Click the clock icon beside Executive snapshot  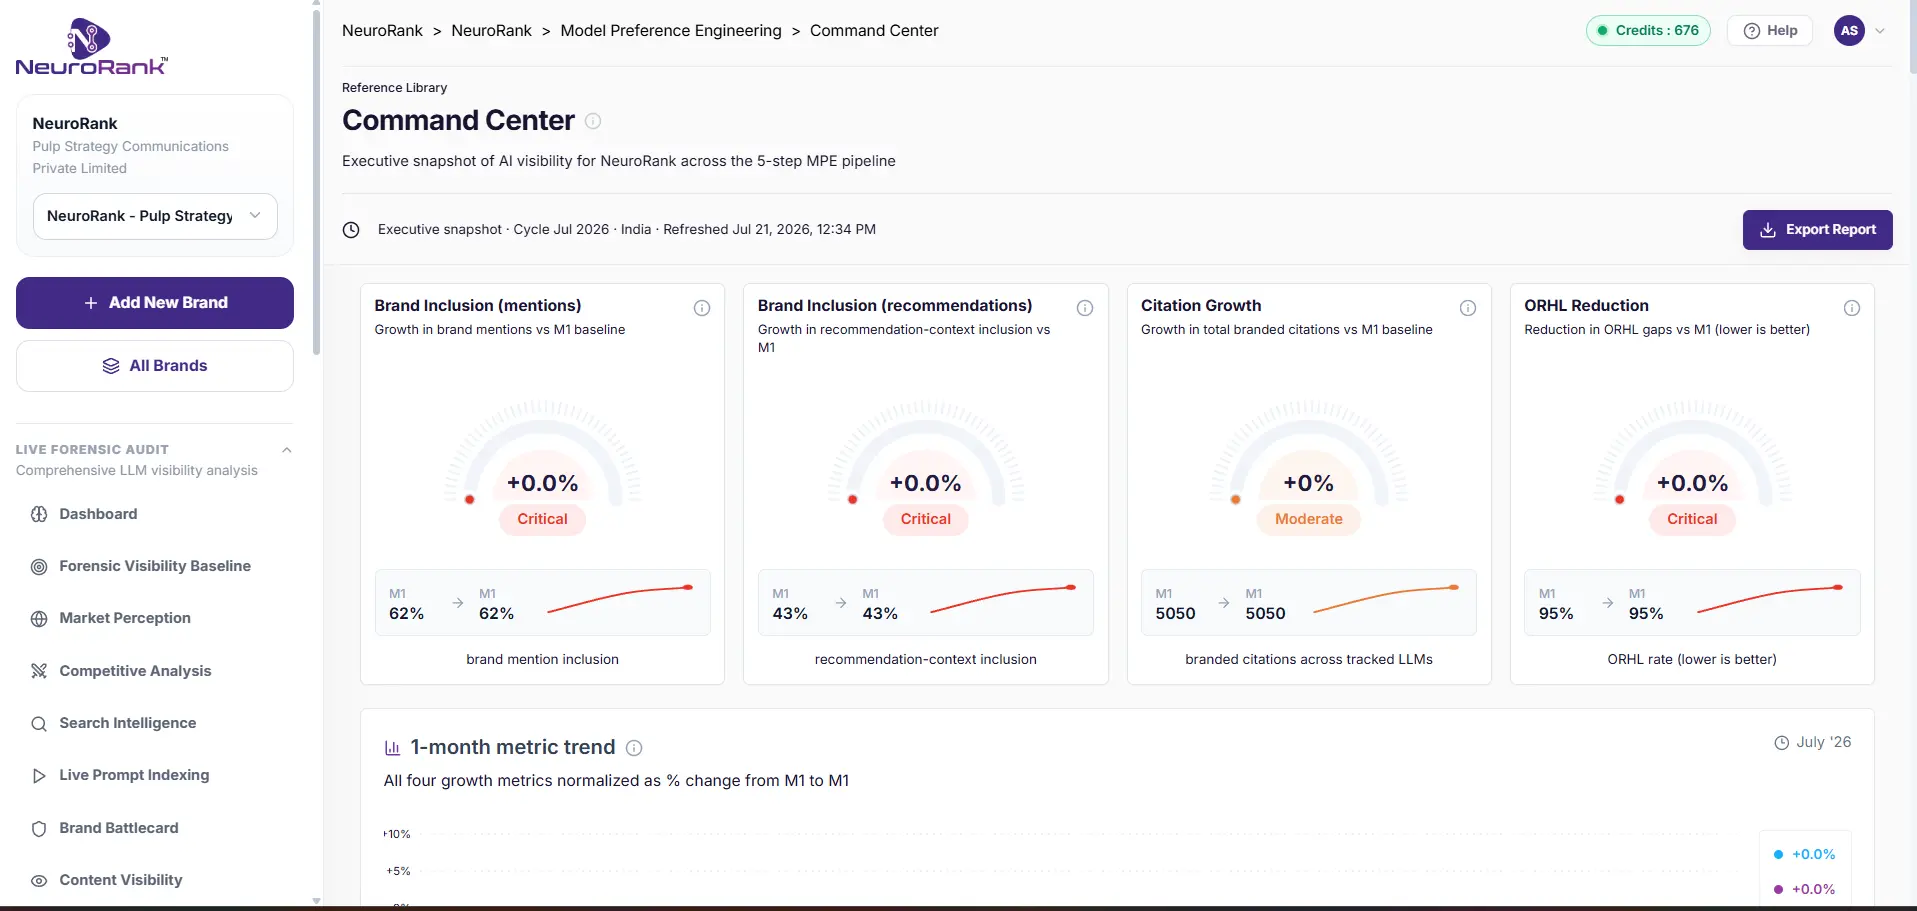pos(351,230)
